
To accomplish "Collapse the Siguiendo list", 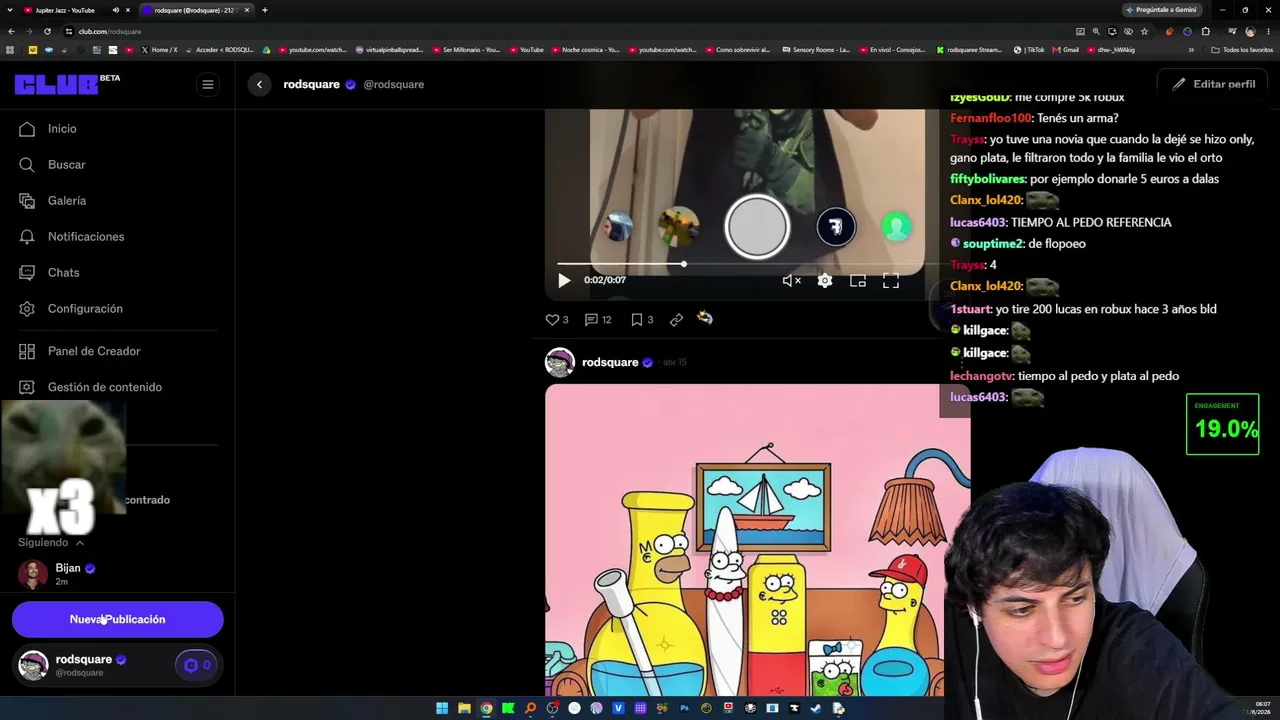I will click(51, 543).
